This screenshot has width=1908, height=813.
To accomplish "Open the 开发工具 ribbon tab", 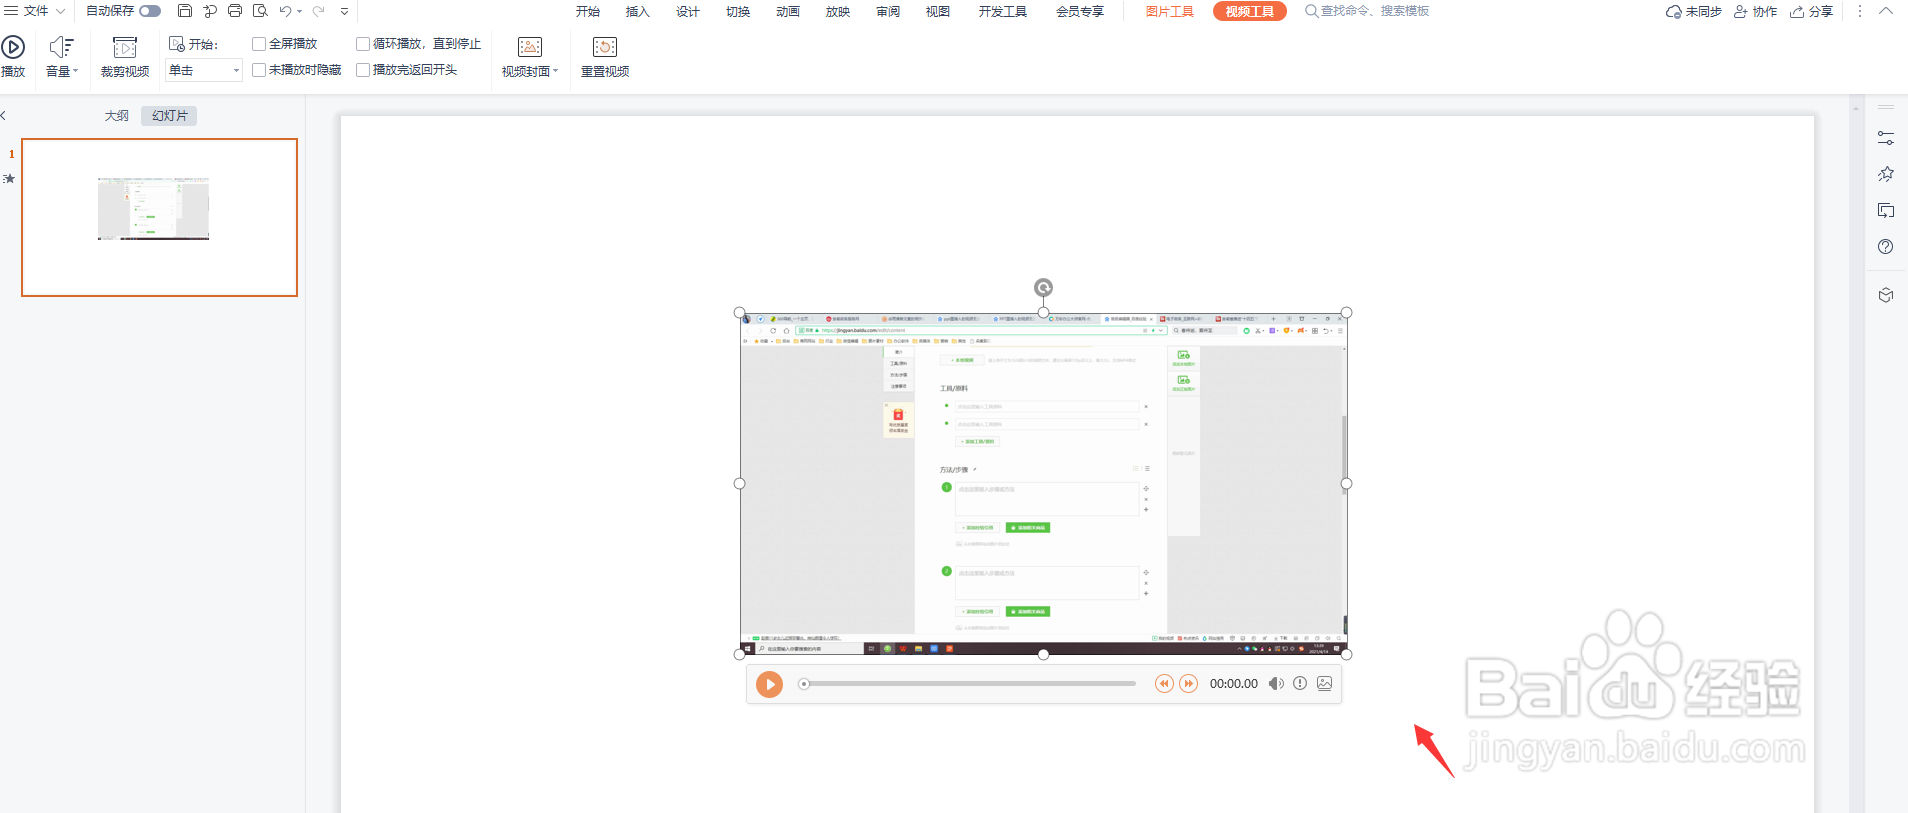I will [x=1003, y=11].
